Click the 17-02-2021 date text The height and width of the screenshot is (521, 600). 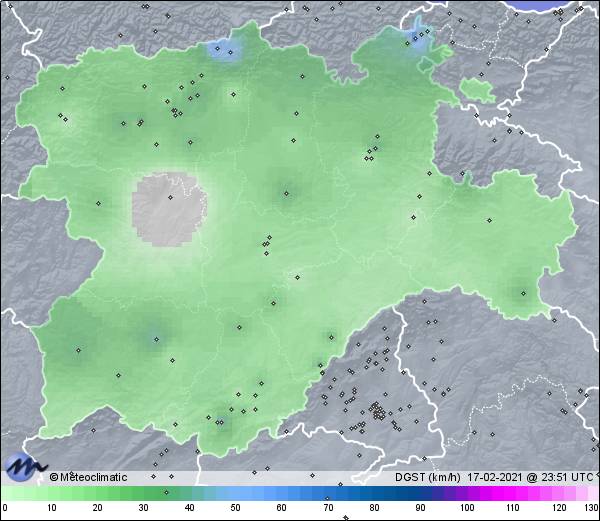click(x=494, y=477)
